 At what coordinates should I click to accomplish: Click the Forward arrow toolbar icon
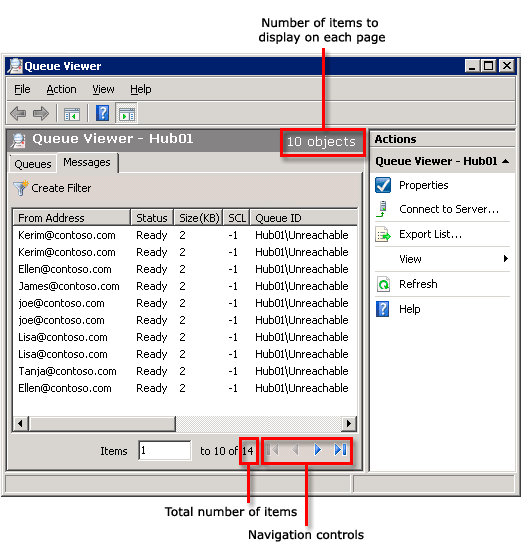click(41, 114)
